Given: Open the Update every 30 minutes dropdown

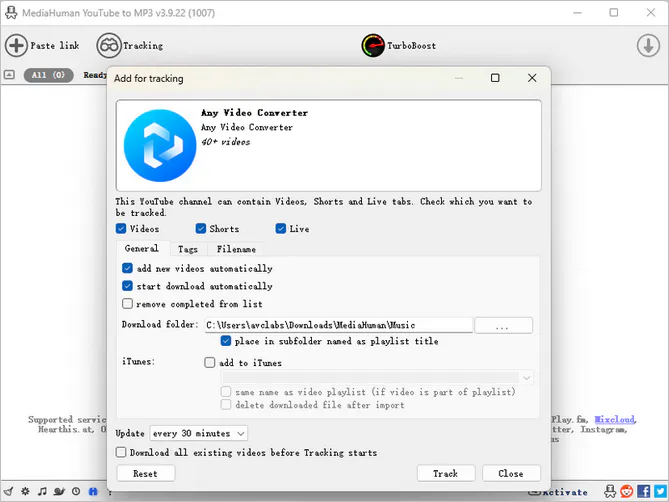Looking at the screenshot, I should click(198, 433).
